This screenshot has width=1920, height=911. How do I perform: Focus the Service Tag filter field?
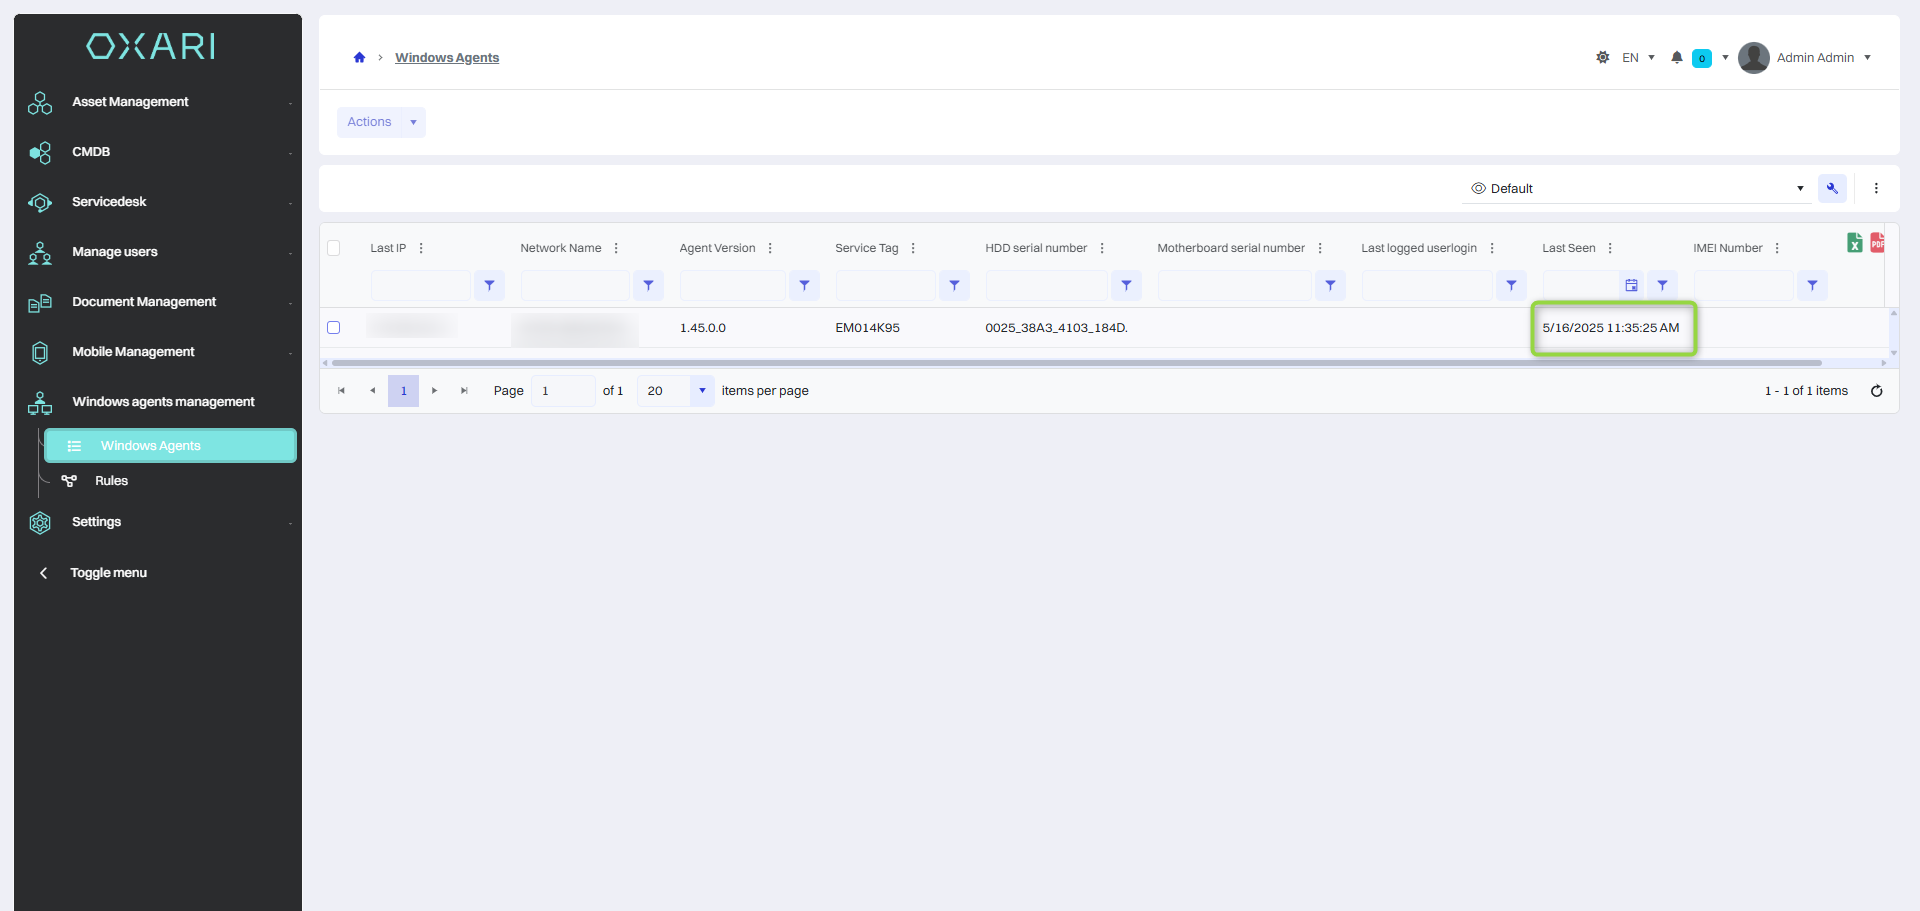coord(885,286)
